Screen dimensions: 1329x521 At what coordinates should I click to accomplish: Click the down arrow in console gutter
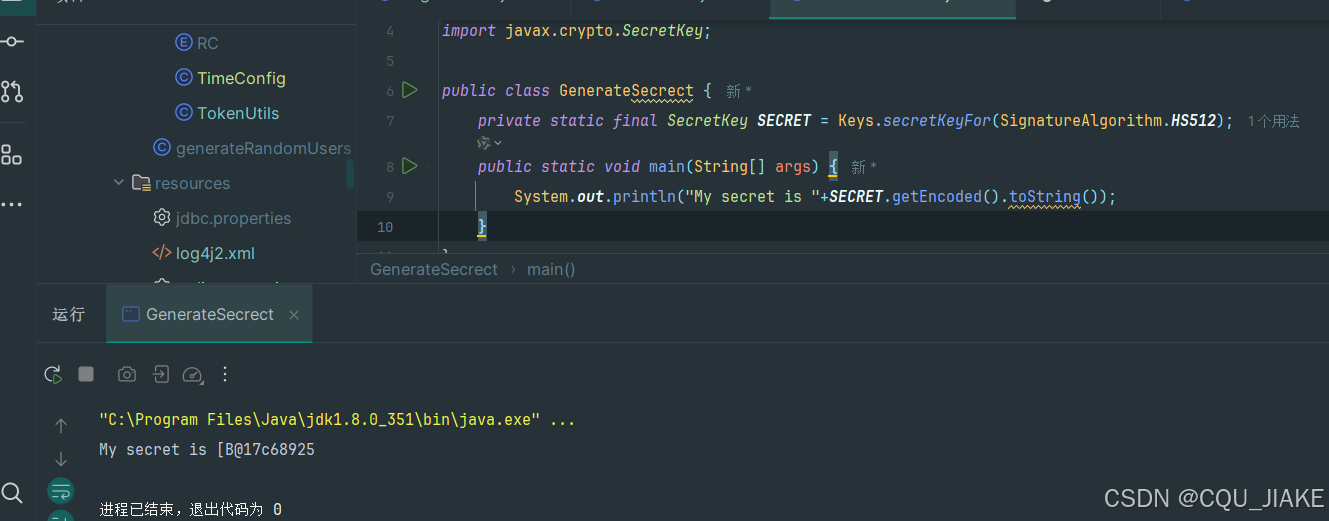(61, 459)
